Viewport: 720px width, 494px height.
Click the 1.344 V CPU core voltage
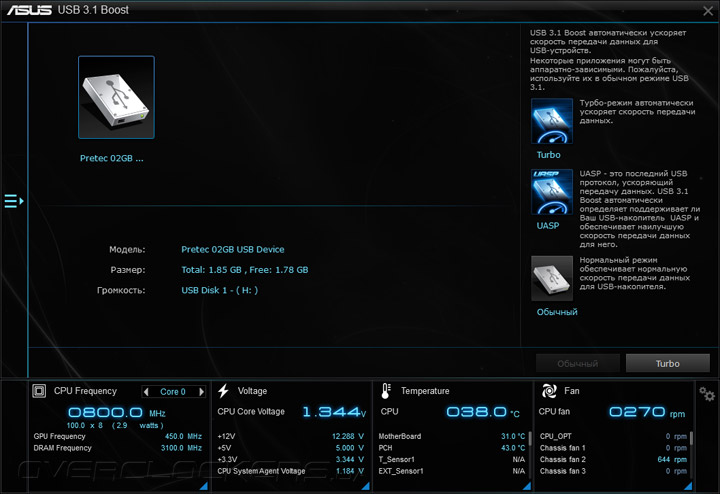click(x=334, y=412)
